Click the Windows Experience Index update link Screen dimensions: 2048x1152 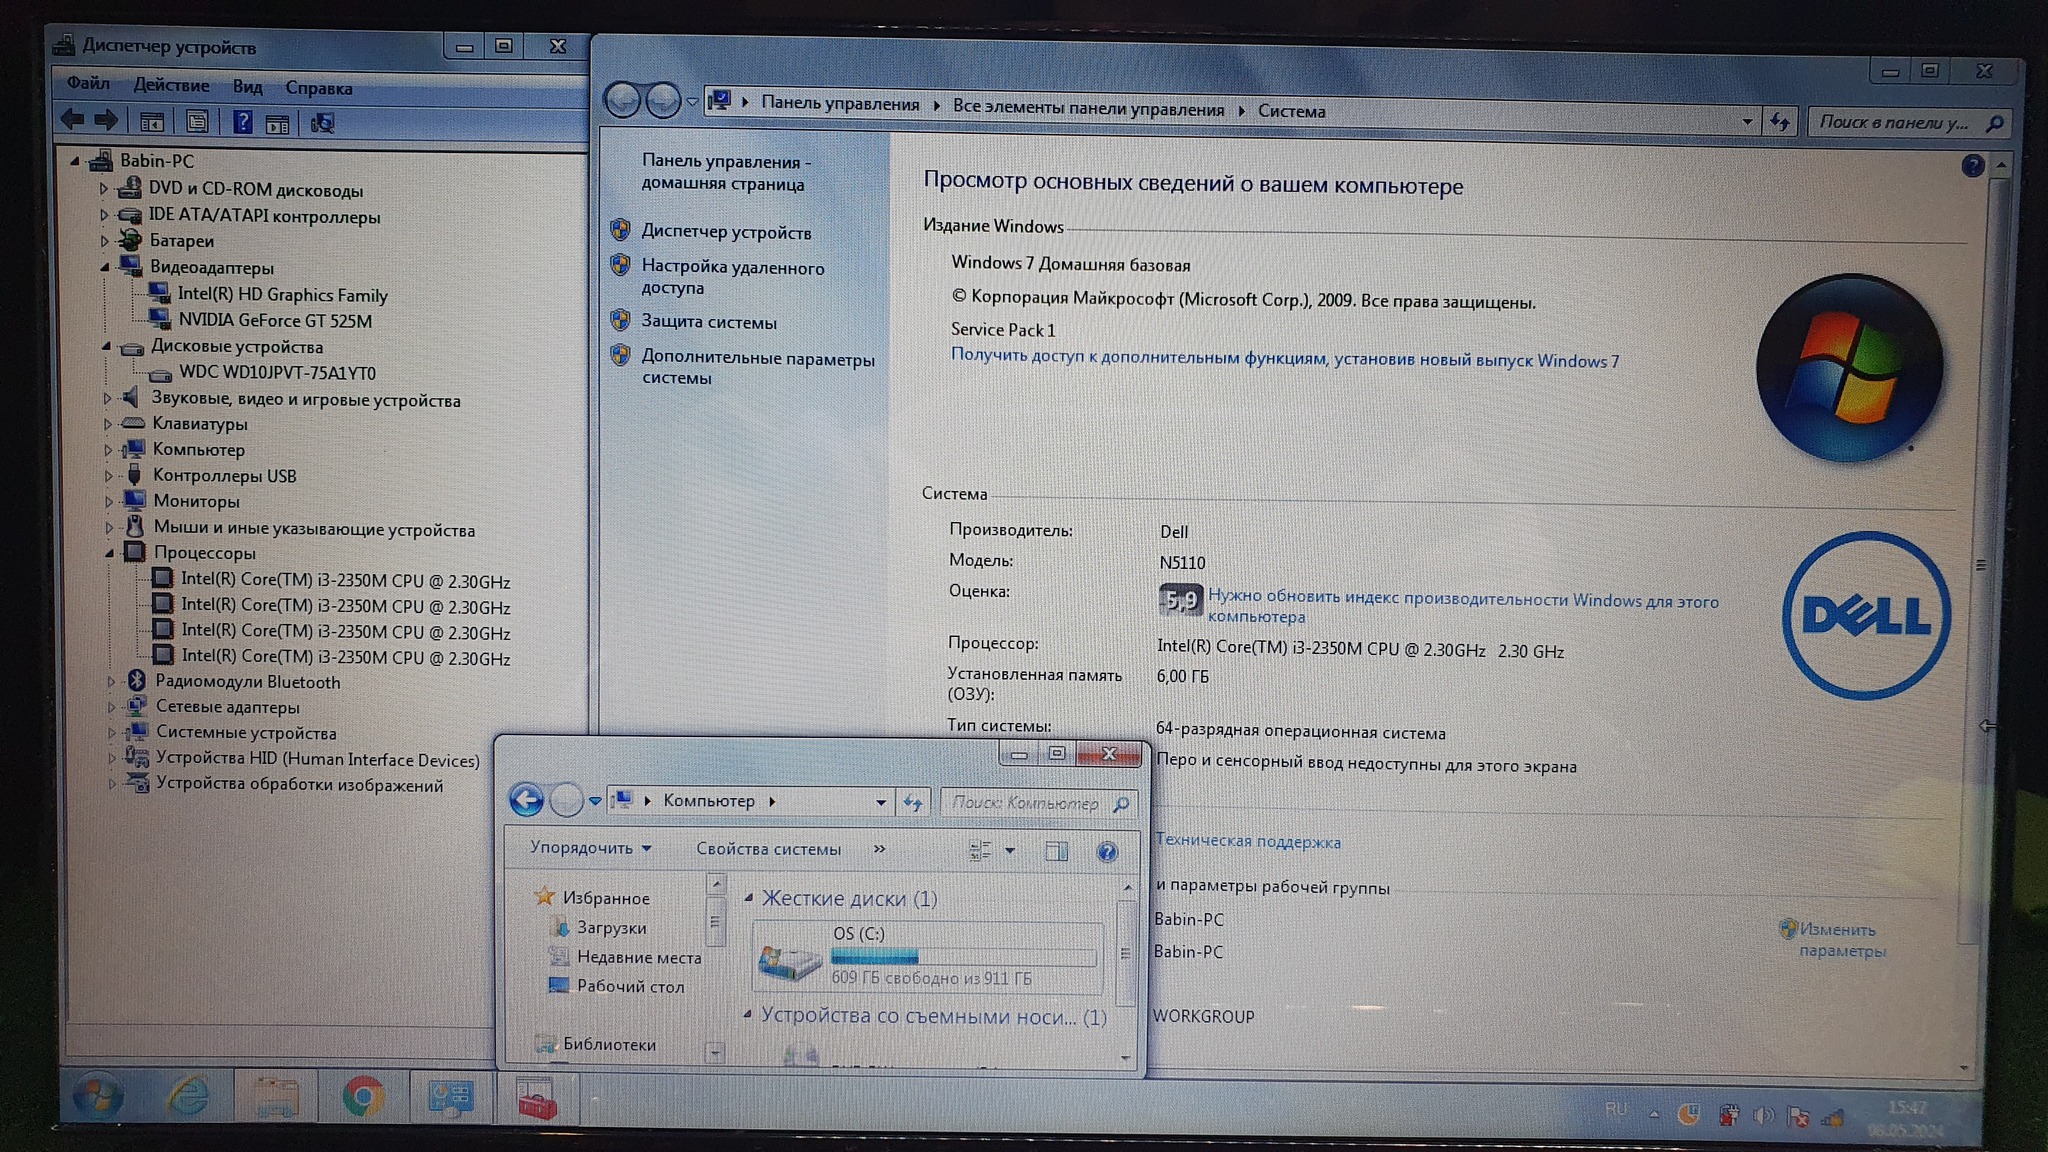tap(1462, 600)
